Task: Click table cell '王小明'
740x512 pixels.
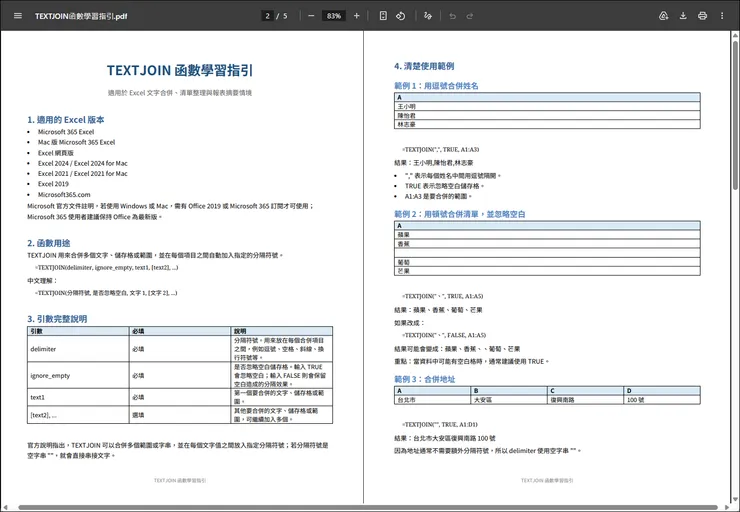Action: pos(547,106)
